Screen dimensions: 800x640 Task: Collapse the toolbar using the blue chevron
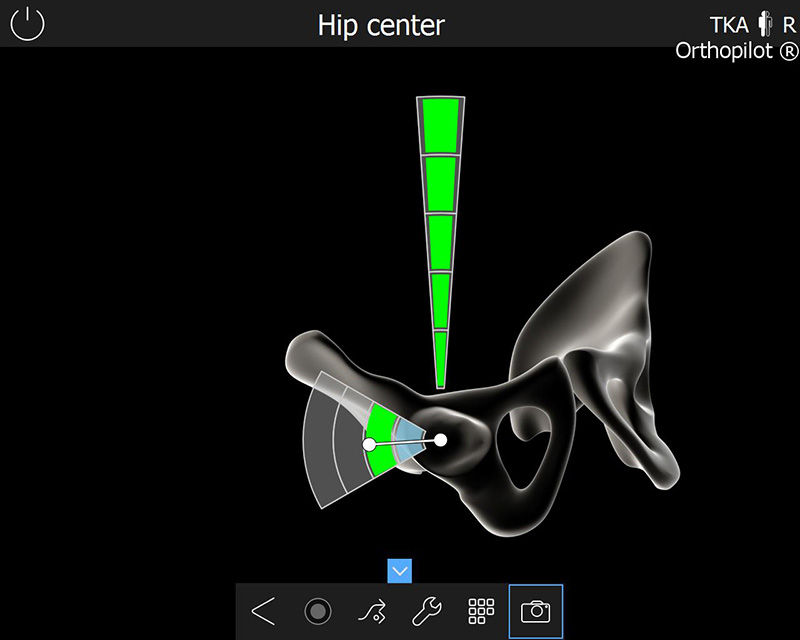click(399, 572)
